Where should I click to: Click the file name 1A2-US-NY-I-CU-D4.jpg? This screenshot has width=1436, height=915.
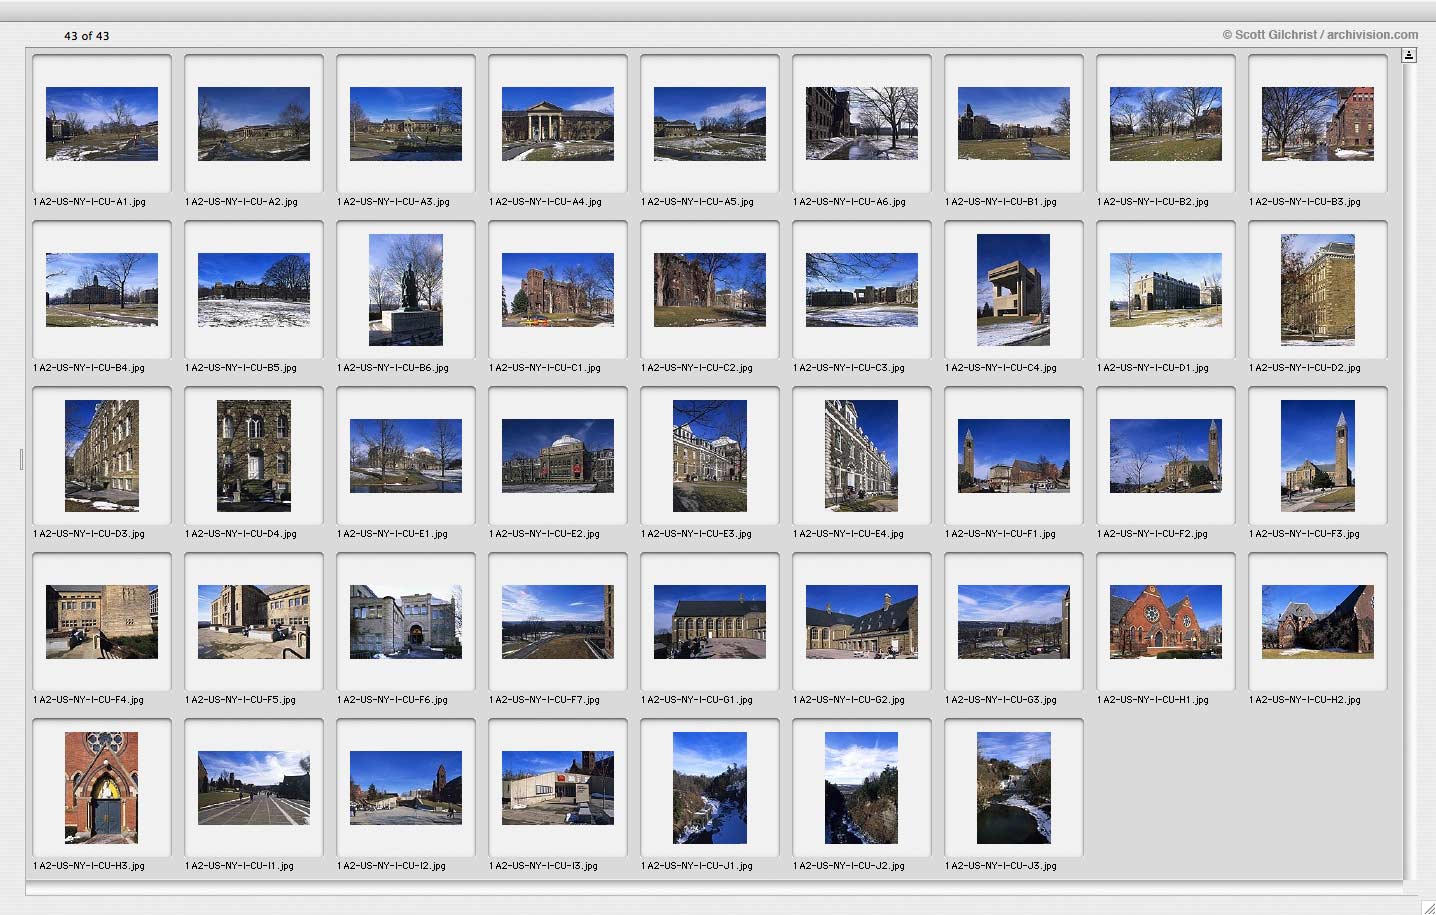241,534
